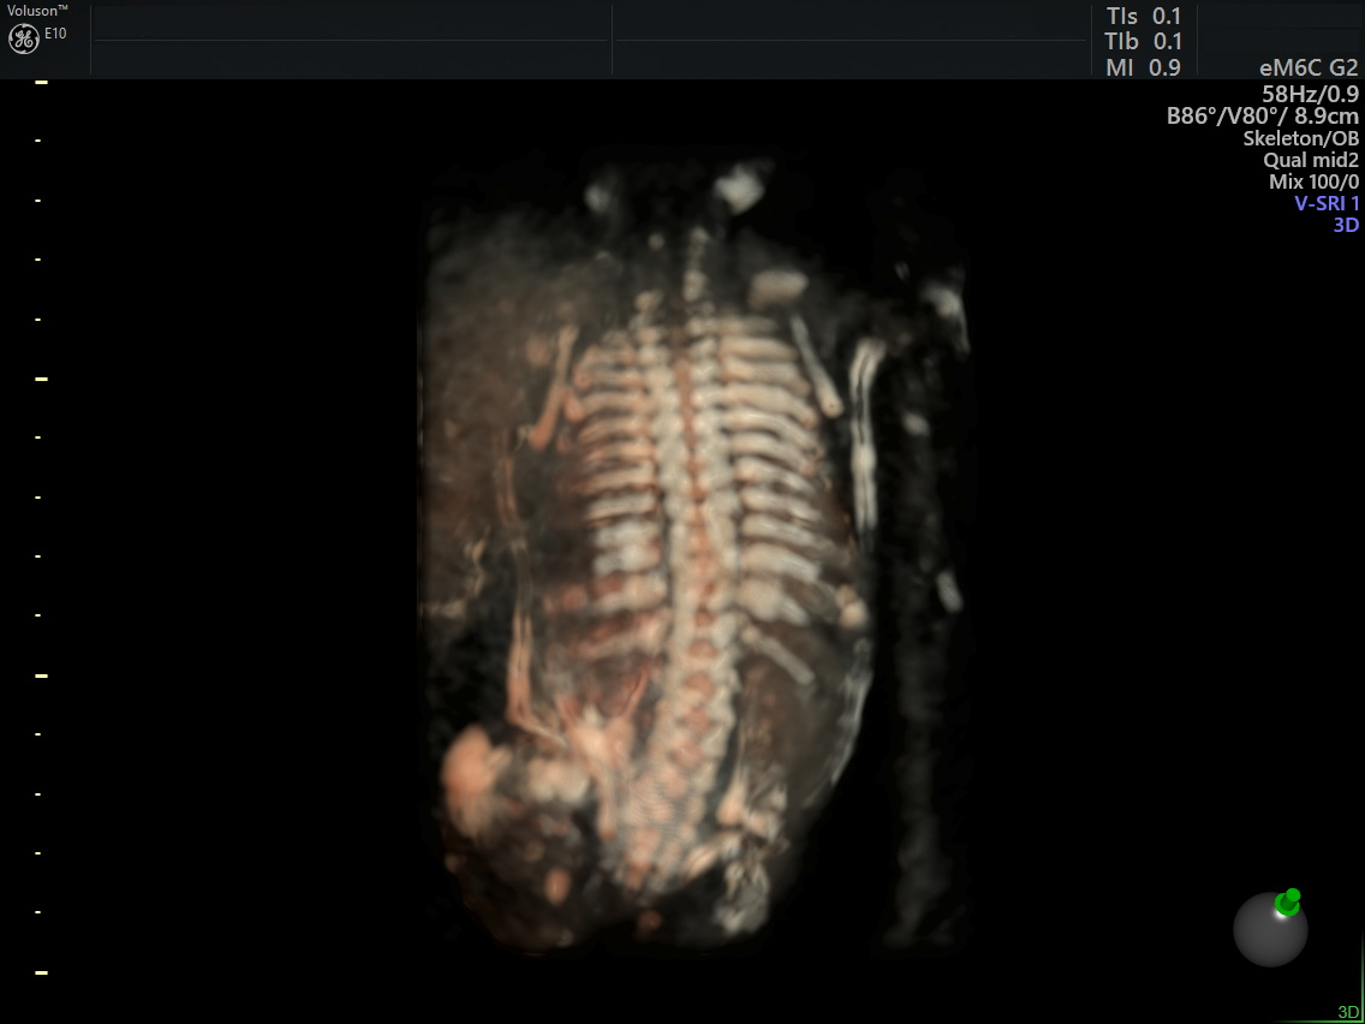Click the Qual mid2 quality setting
The width and height of the screenshot is (1365, 1024).
(x=1311, y=160)
